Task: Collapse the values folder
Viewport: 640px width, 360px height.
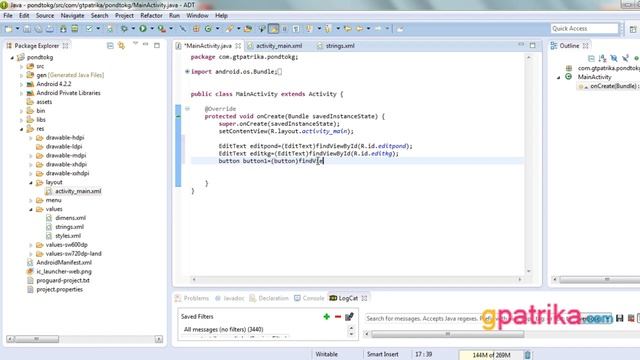Action: pos(31,209)
